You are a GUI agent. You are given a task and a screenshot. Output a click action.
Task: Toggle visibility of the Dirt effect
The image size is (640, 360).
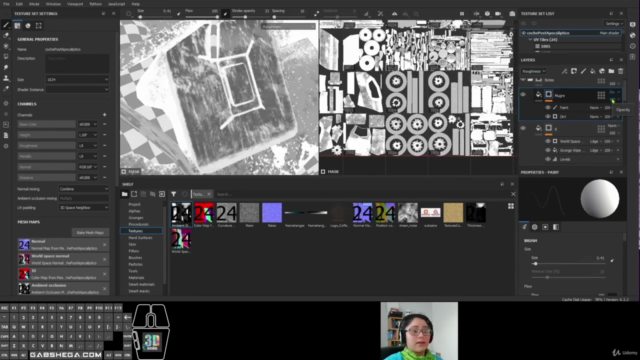click(548, 117)
